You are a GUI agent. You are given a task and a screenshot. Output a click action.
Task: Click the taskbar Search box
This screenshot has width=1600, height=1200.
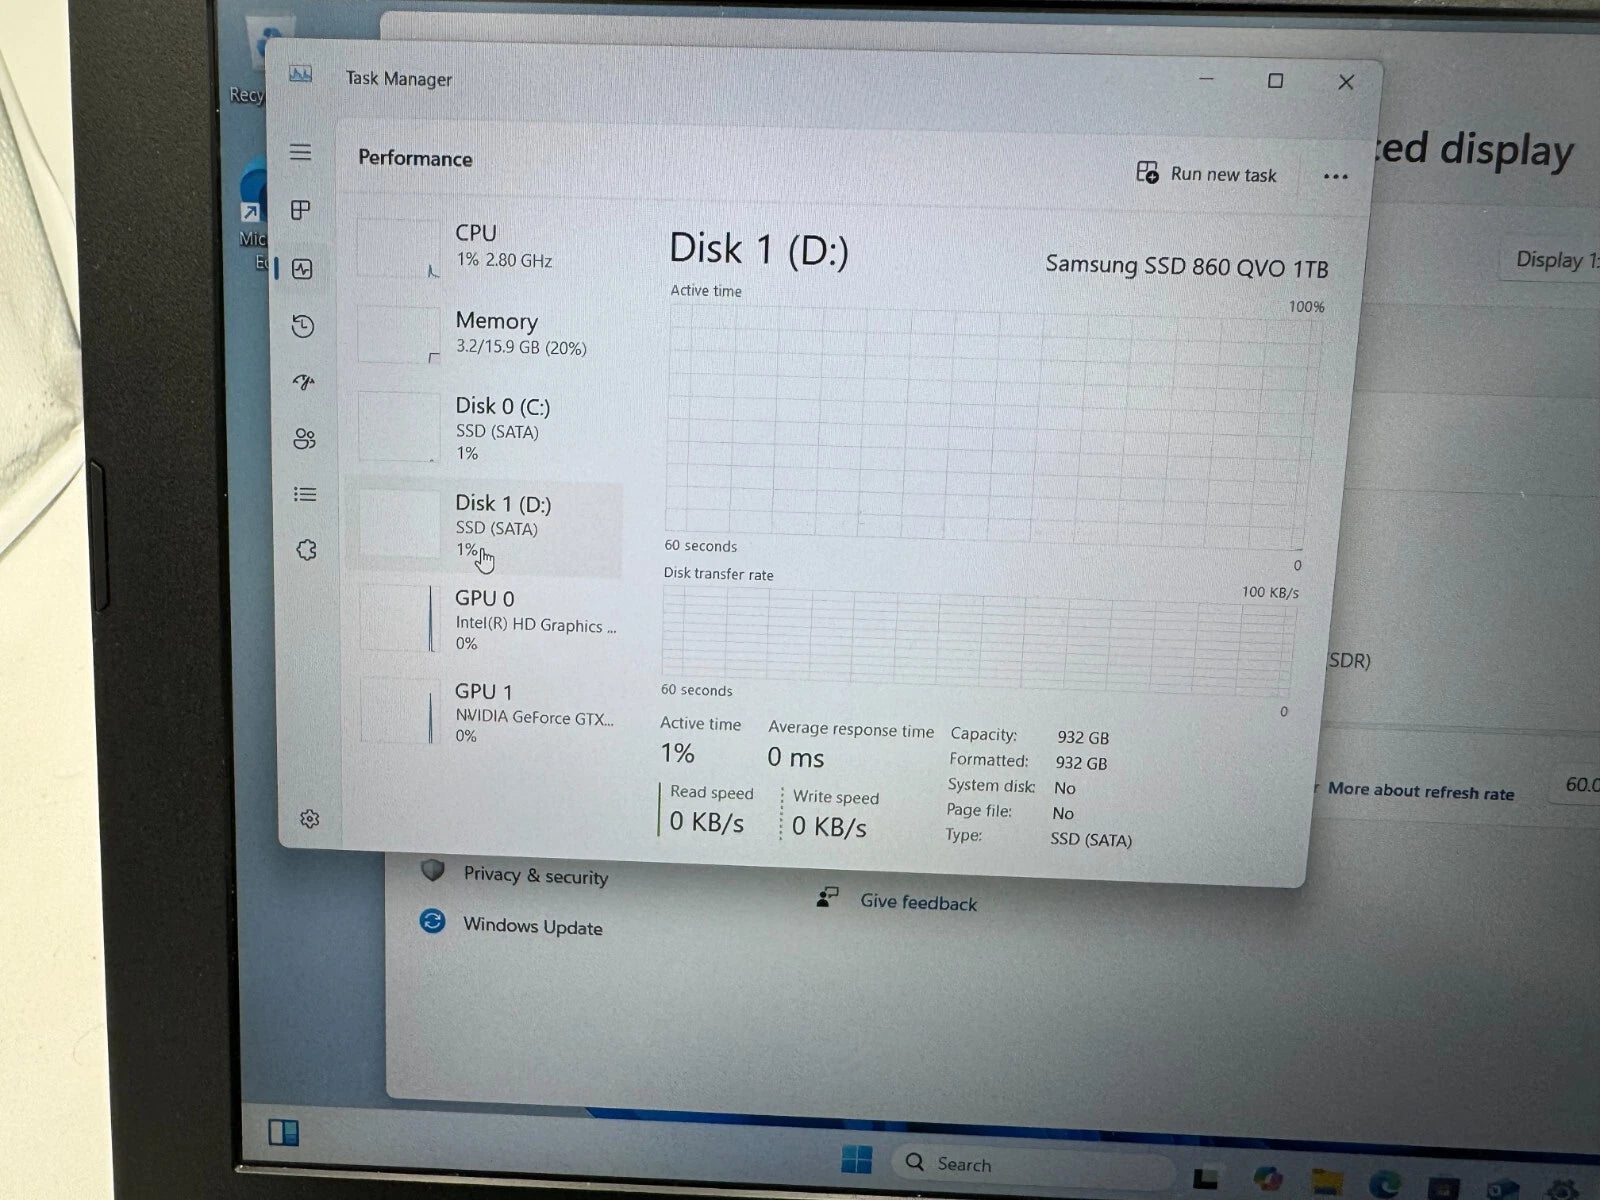pos(1030,1165)
